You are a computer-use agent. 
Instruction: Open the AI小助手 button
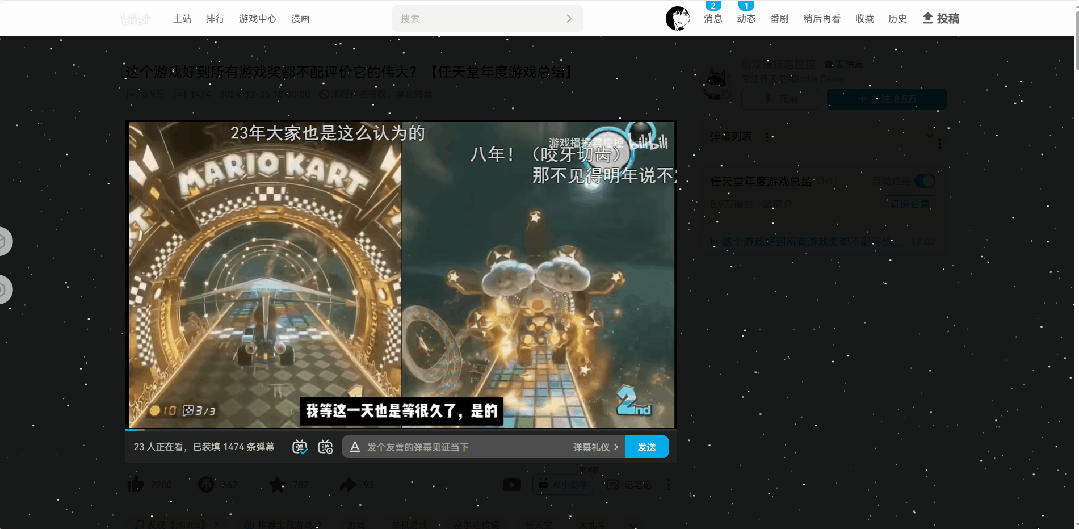click(563, 484)
